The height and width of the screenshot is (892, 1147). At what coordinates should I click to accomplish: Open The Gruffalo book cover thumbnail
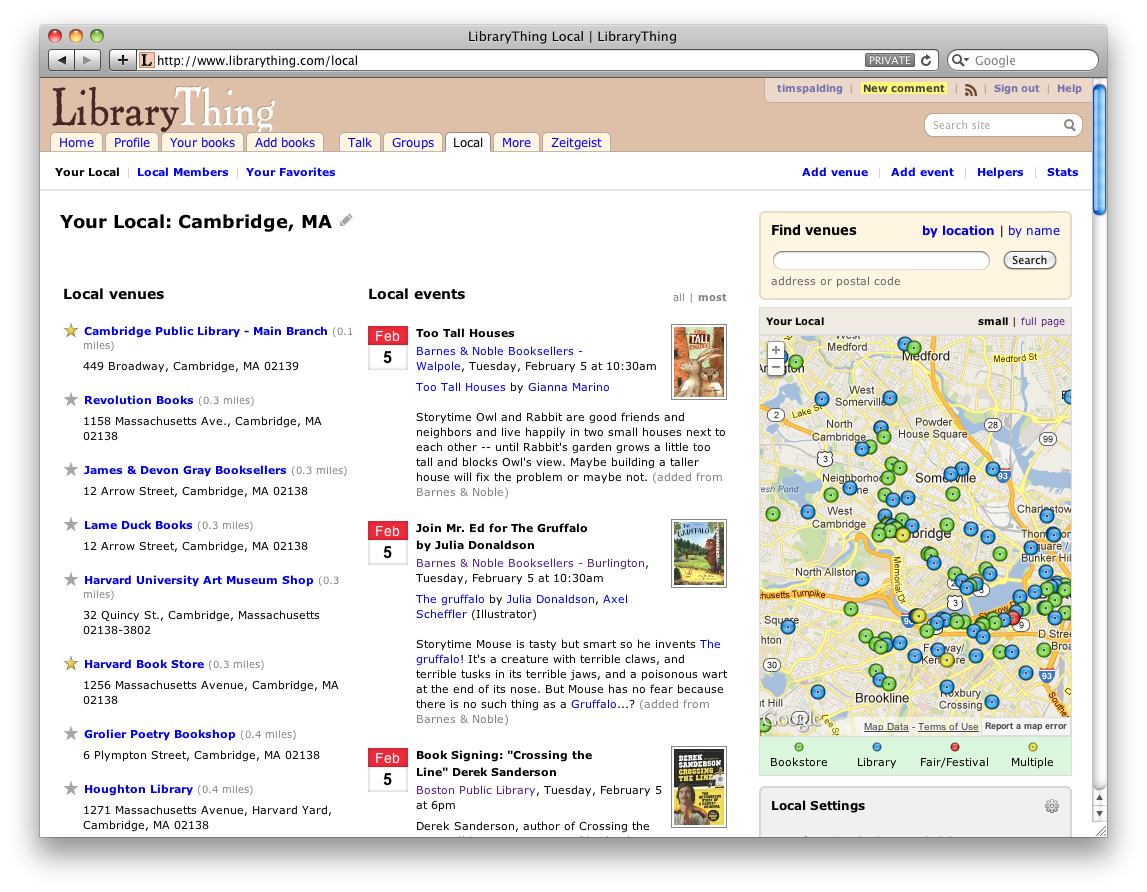699,553
